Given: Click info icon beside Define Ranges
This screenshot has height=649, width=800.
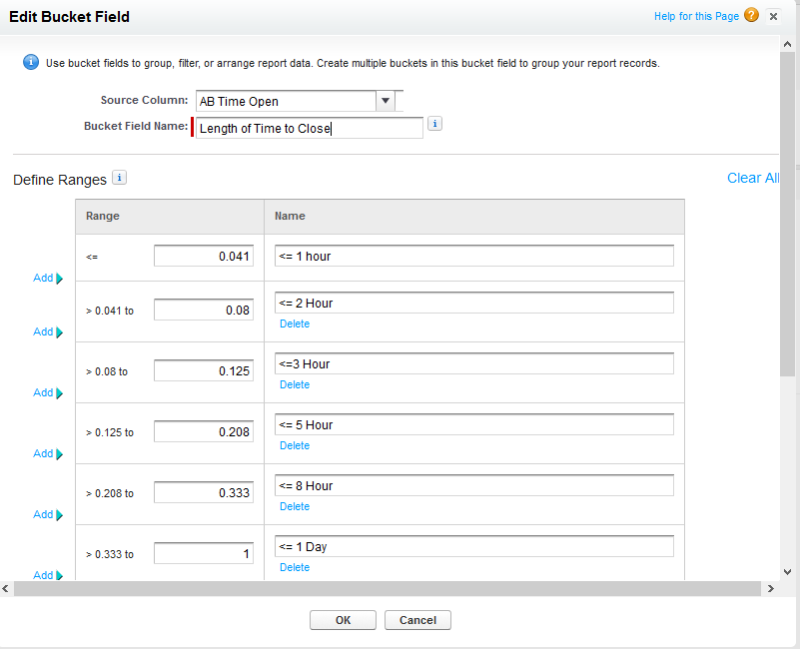Looking at the screenshot, I should 120,178.
